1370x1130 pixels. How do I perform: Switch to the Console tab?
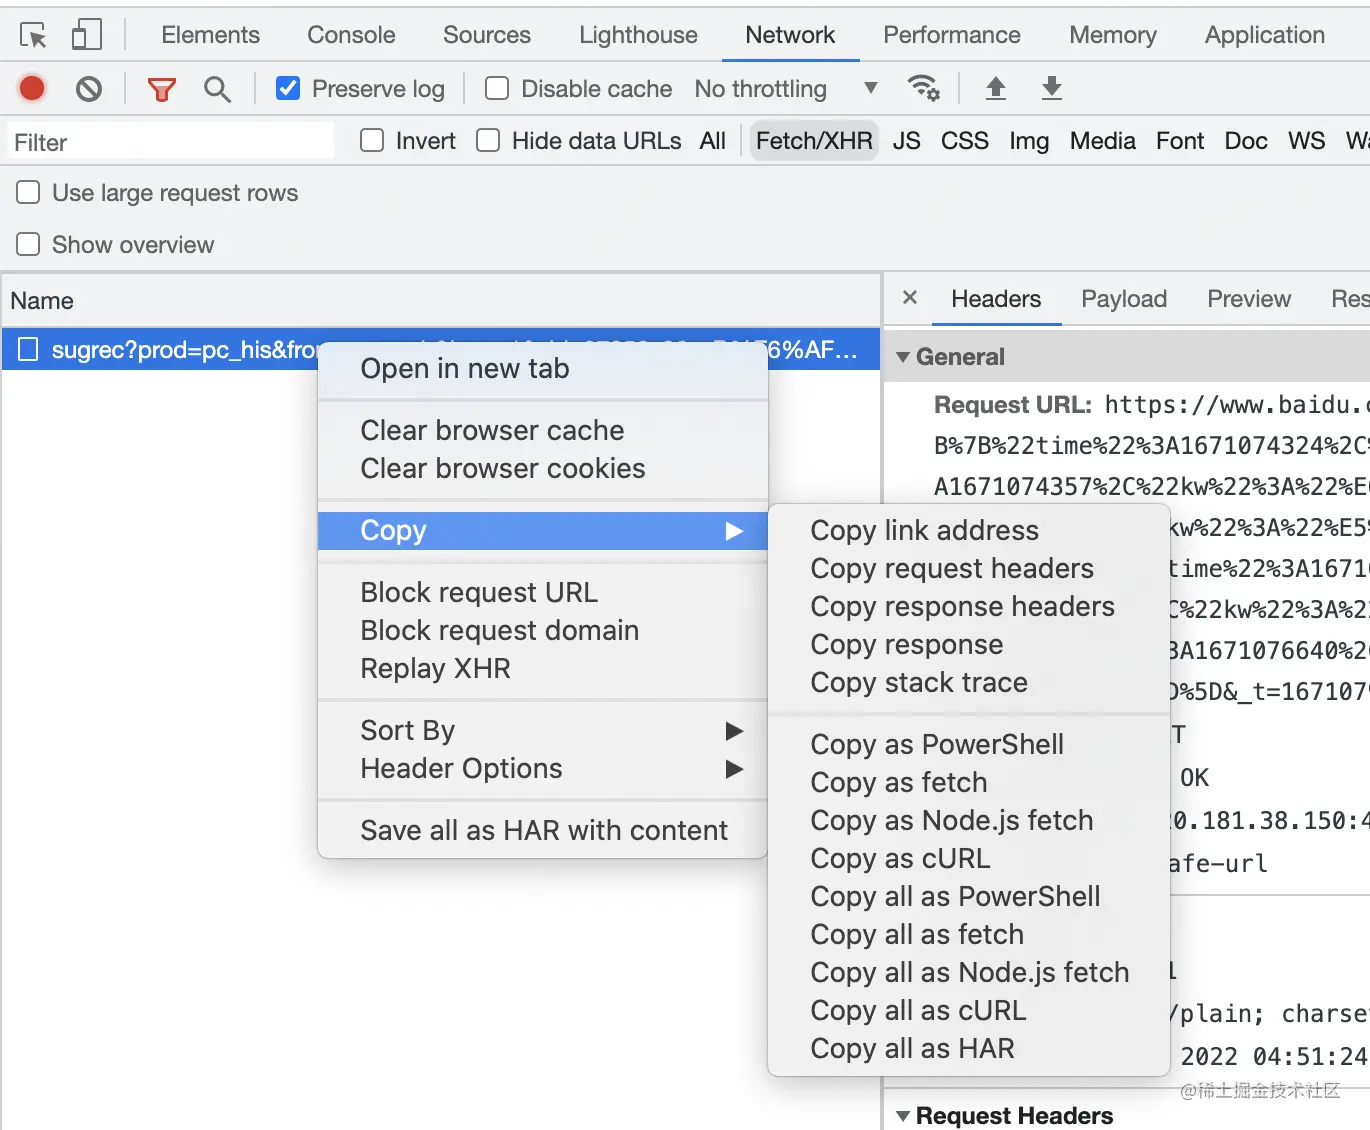351,35
